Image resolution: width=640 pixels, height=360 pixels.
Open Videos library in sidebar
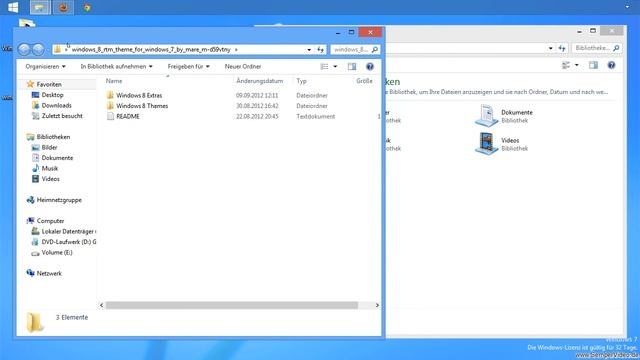(x=50, y=179)
